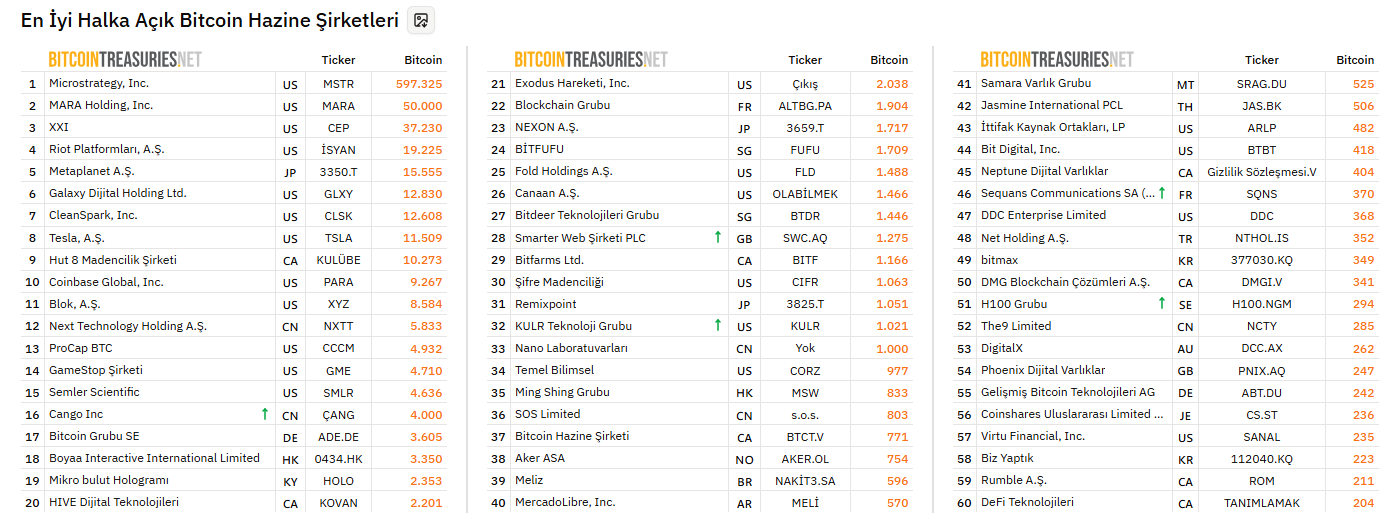Open Microstrategy, Inc. company entry
Screen dimensions: 1396x525
point(99,83)
